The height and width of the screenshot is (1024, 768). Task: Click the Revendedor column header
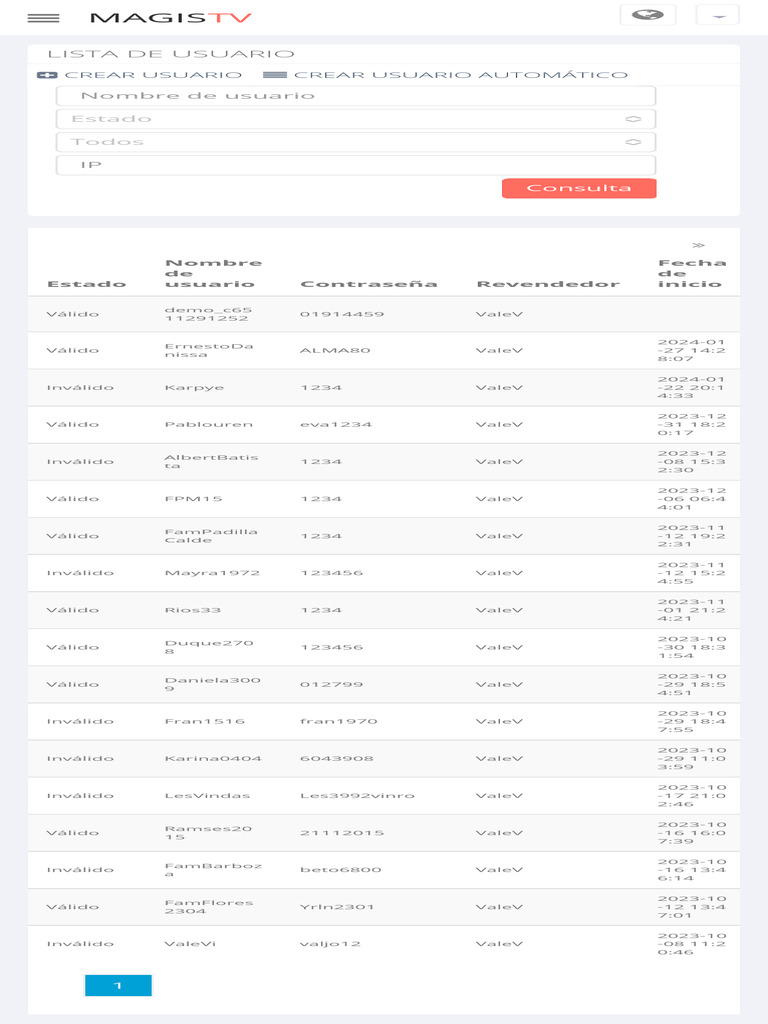547,284
